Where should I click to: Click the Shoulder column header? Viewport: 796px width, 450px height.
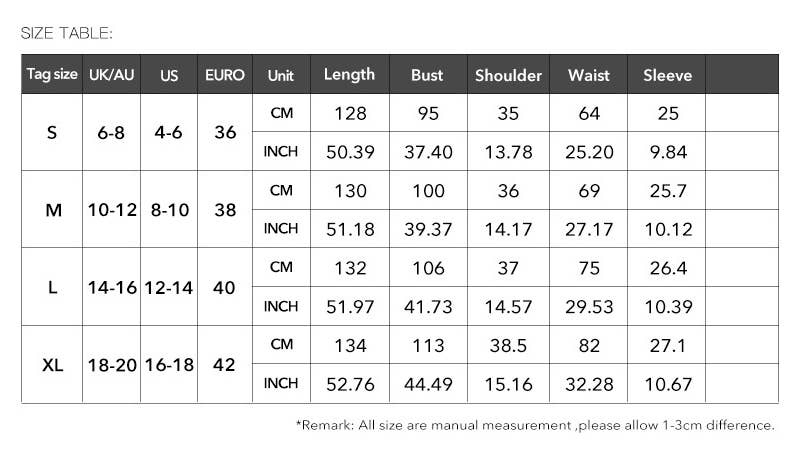pos(508,75)
